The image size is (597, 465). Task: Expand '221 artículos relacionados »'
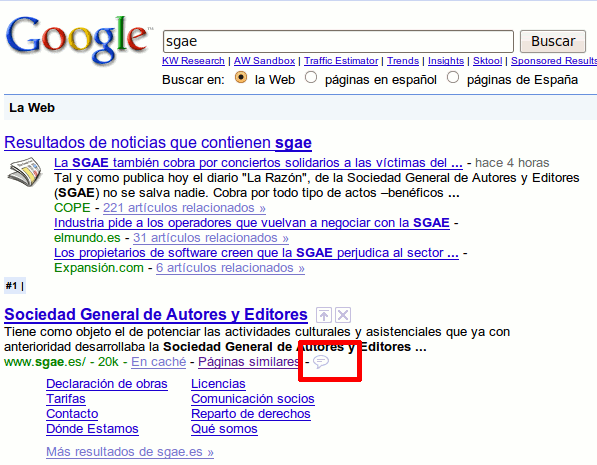[184, 208]
